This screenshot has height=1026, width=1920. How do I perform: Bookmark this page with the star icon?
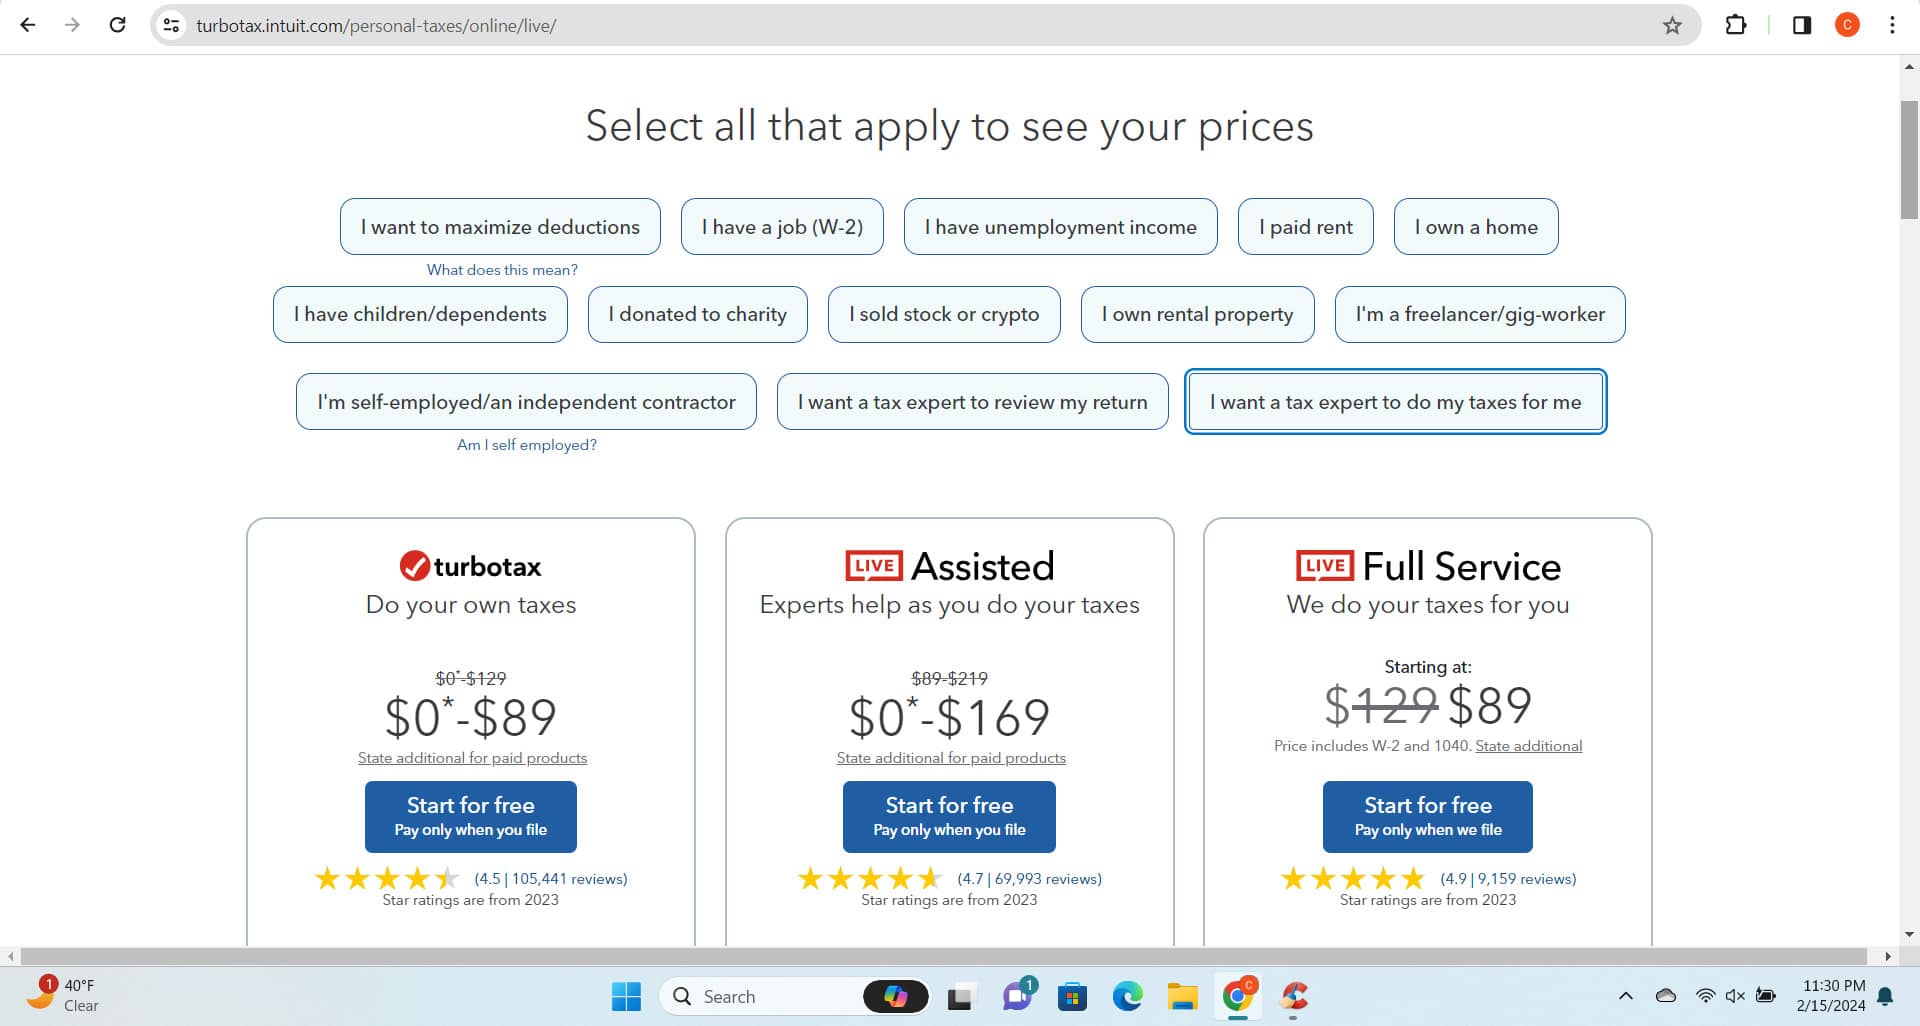pyautogui.click(x=1672, y=25)
